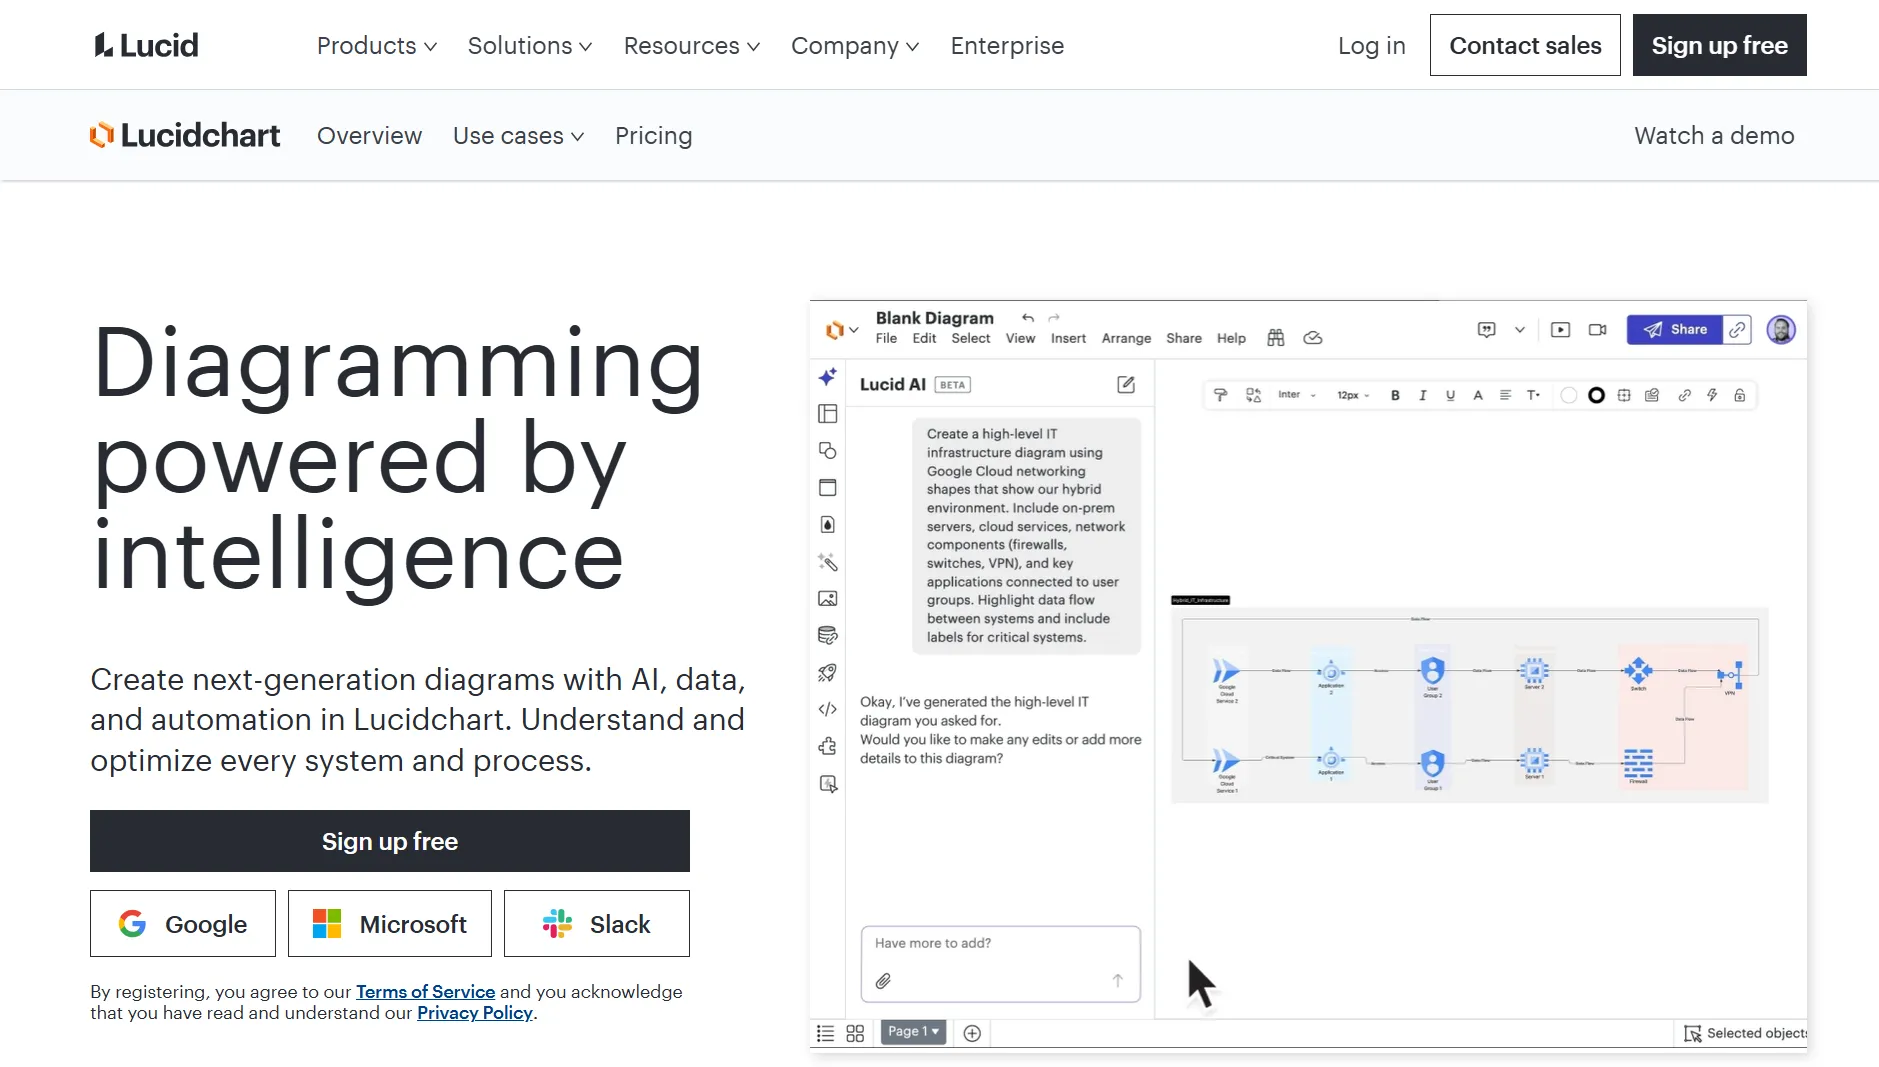This screenshot has width=1879, height=1067.
Task: Expand the Use cases dropdown
Action: (518, 136)
